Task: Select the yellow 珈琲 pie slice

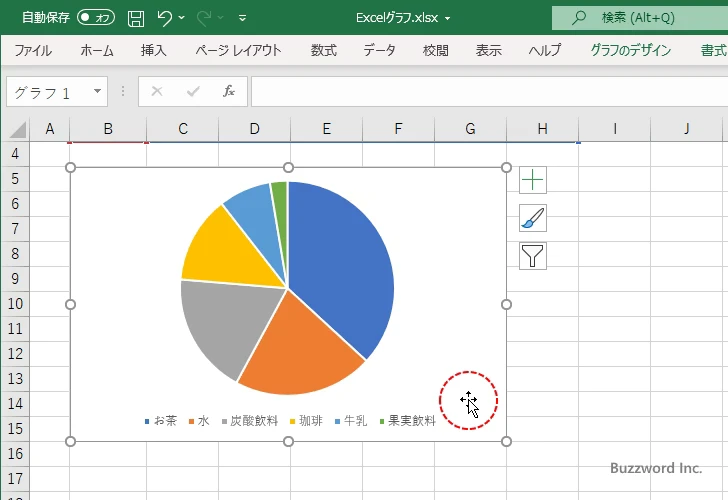Action: click(x=223, y=251)
